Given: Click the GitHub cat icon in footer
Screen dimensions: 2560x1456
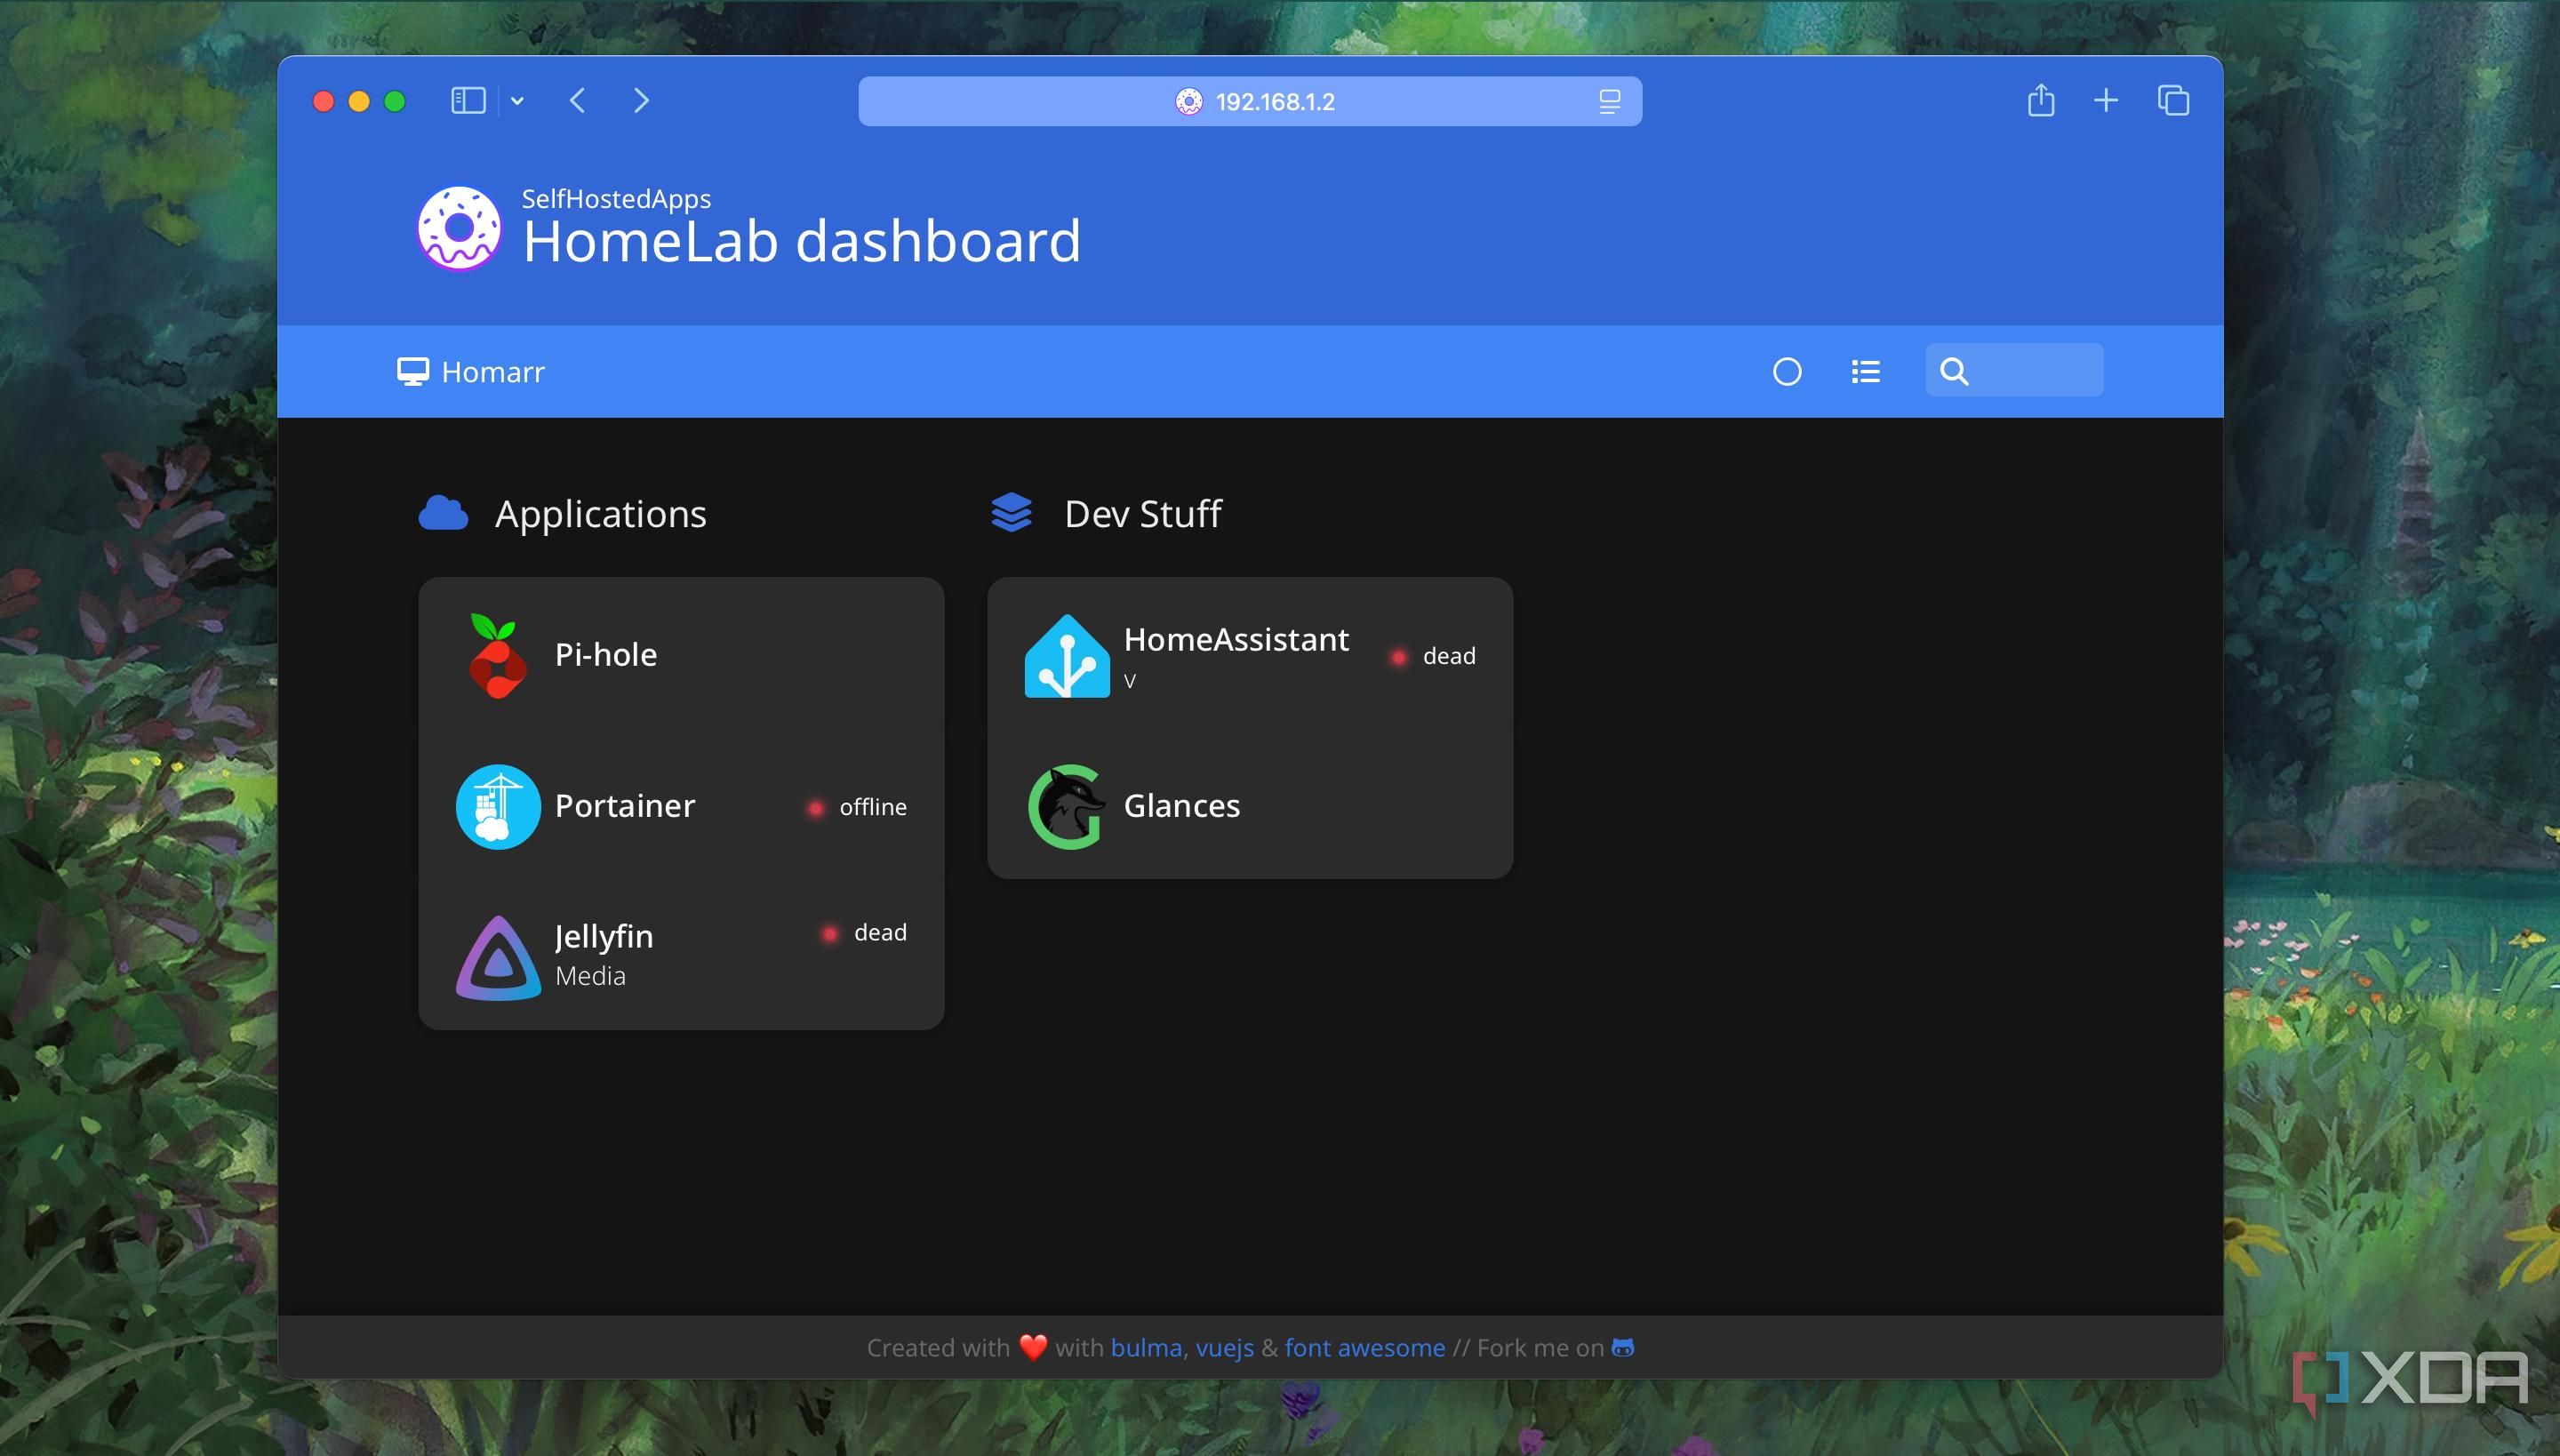Looking at the screenshot, I should point(1623,1348).
